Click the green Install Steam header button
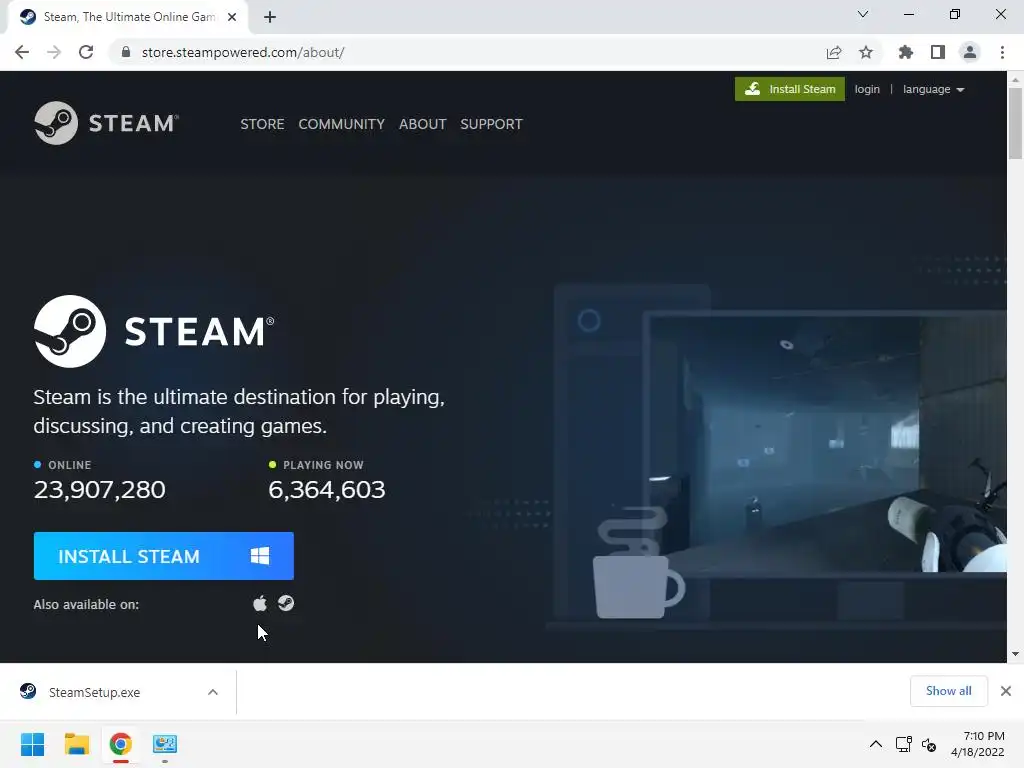The image size is (1024, 768). pyautogui.click(x=790, y=89)
